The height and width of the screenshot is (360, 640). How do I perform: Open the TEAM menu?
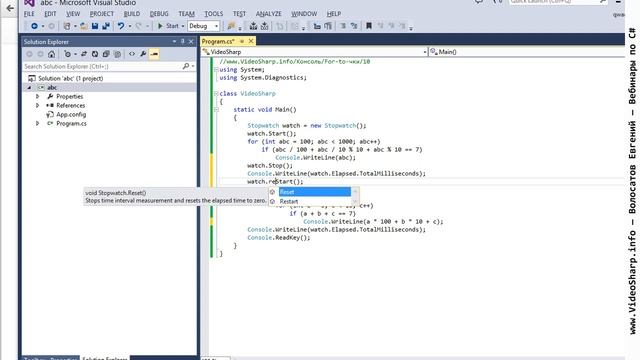pyautogui.click(x=187, y=14)
